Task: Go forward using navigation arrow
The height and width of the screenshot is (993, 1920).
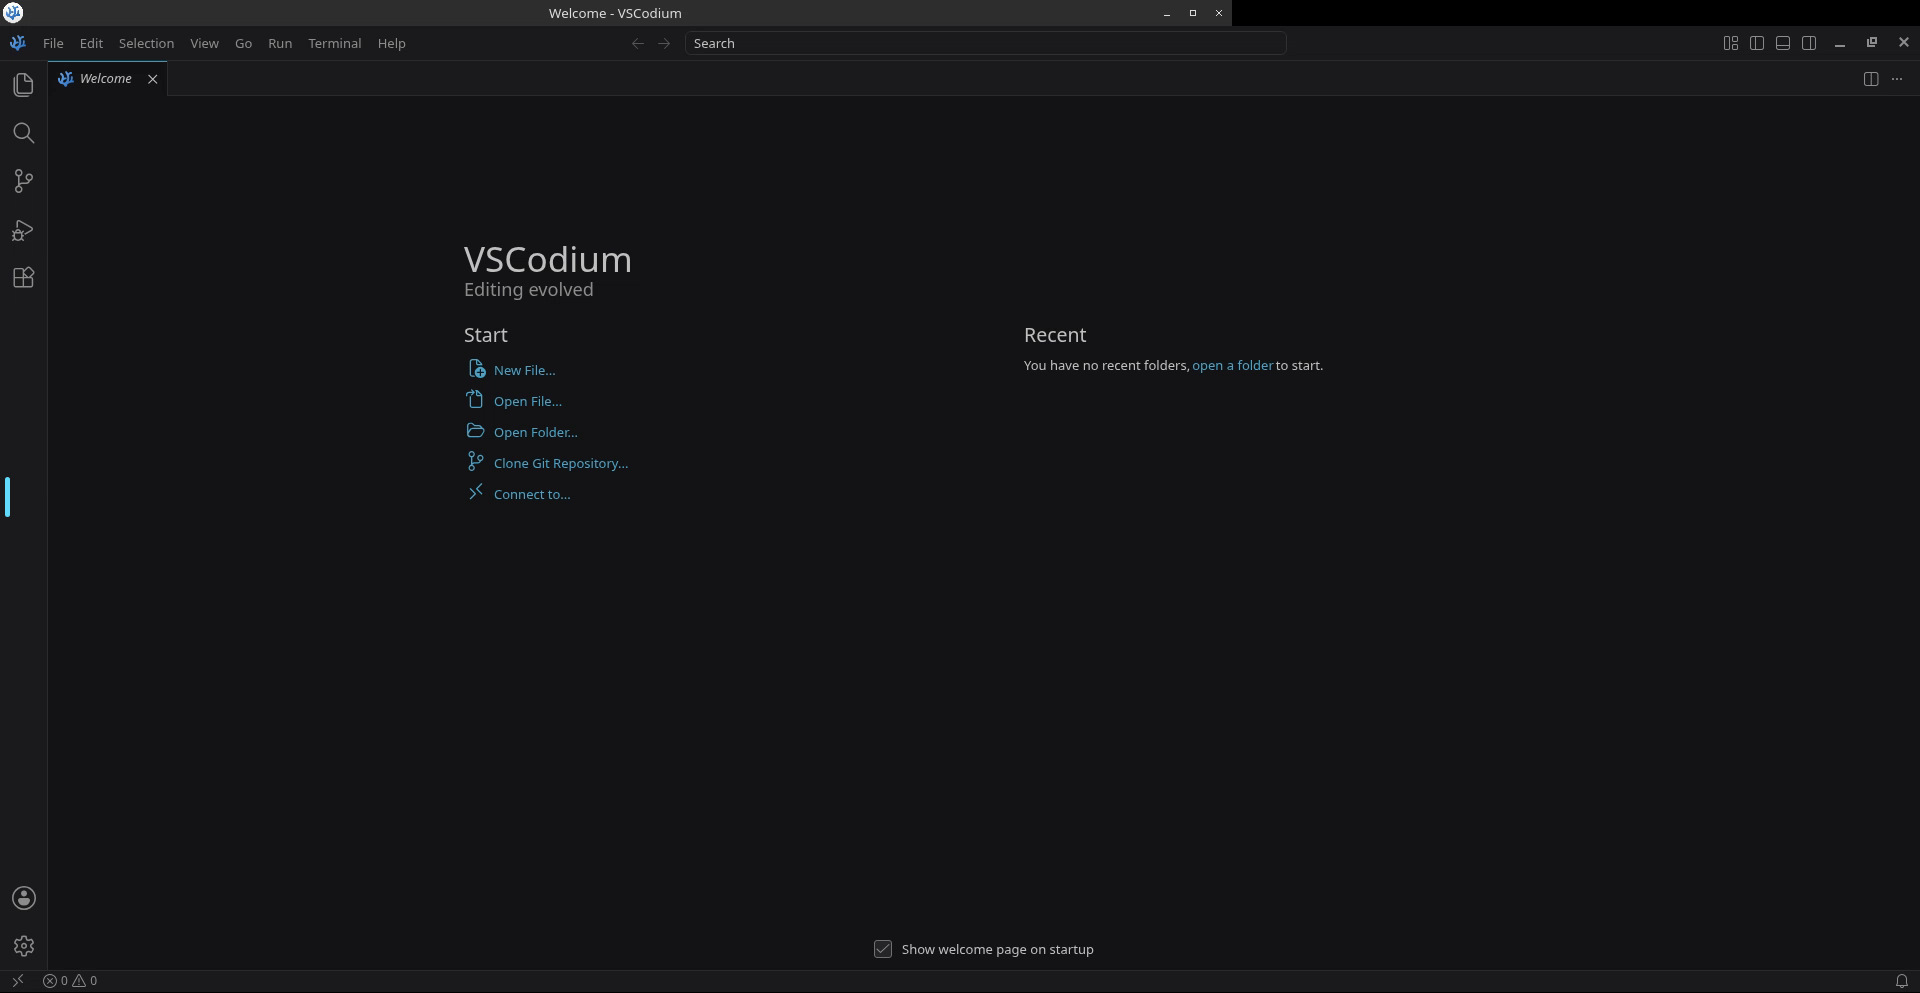Action: [664, 43]
